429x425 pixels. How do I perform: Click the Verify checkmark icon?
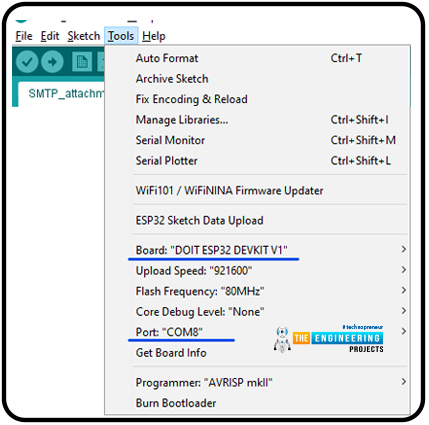pyautogui.click(x=27, y=62)
